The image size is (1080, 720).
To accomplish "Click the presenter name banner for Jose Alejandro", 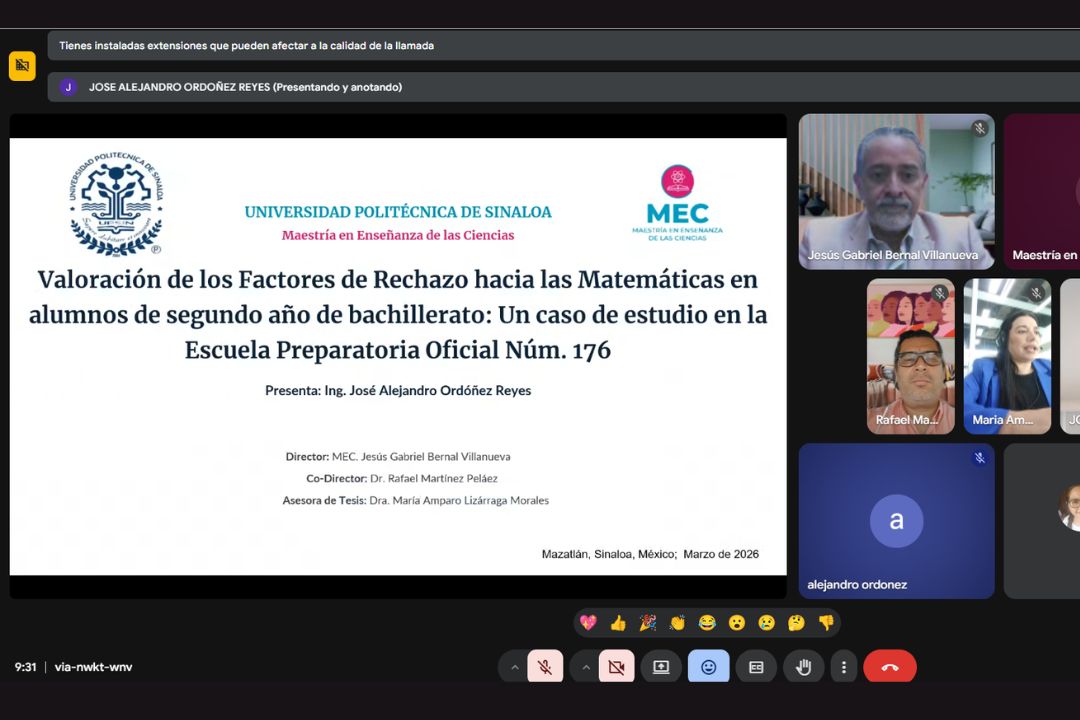I will pos(245,87).
